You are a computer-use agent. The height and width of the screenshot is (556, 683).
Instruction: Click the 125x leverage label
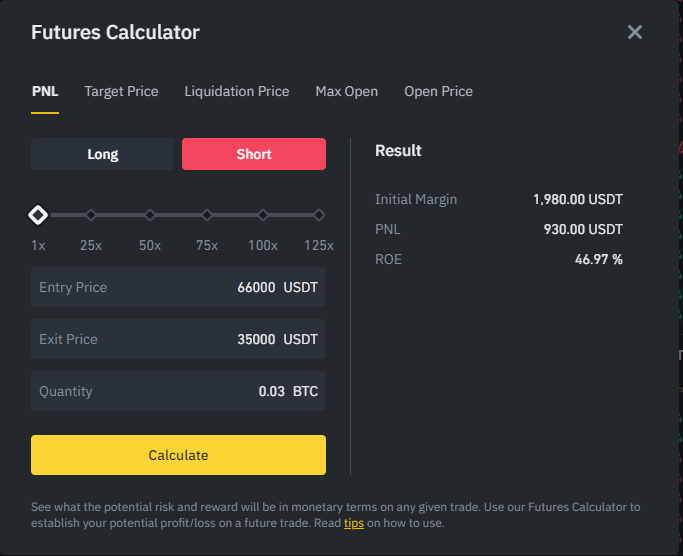[319, 245]
